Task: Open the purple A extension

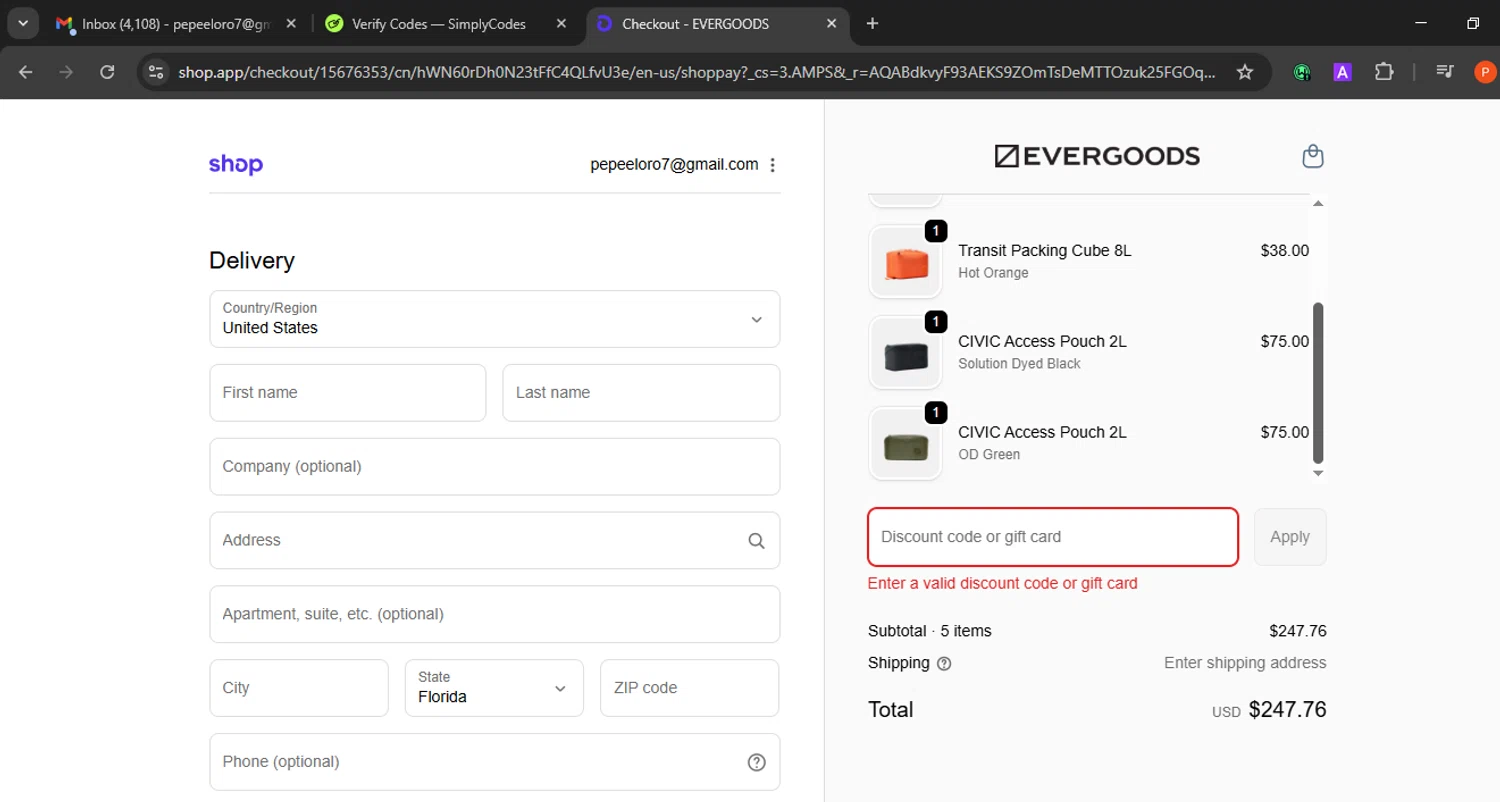Action: point(1343,72)
